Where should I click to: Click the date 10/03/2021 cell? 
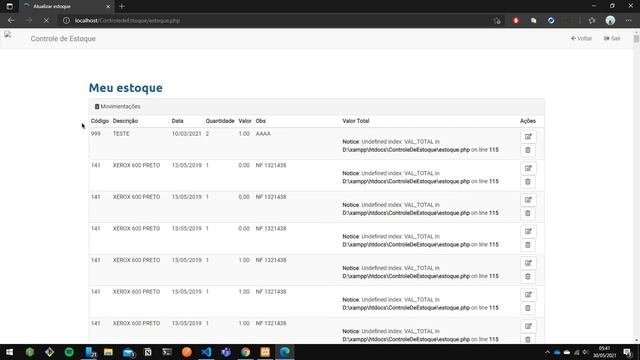[186, 134]
